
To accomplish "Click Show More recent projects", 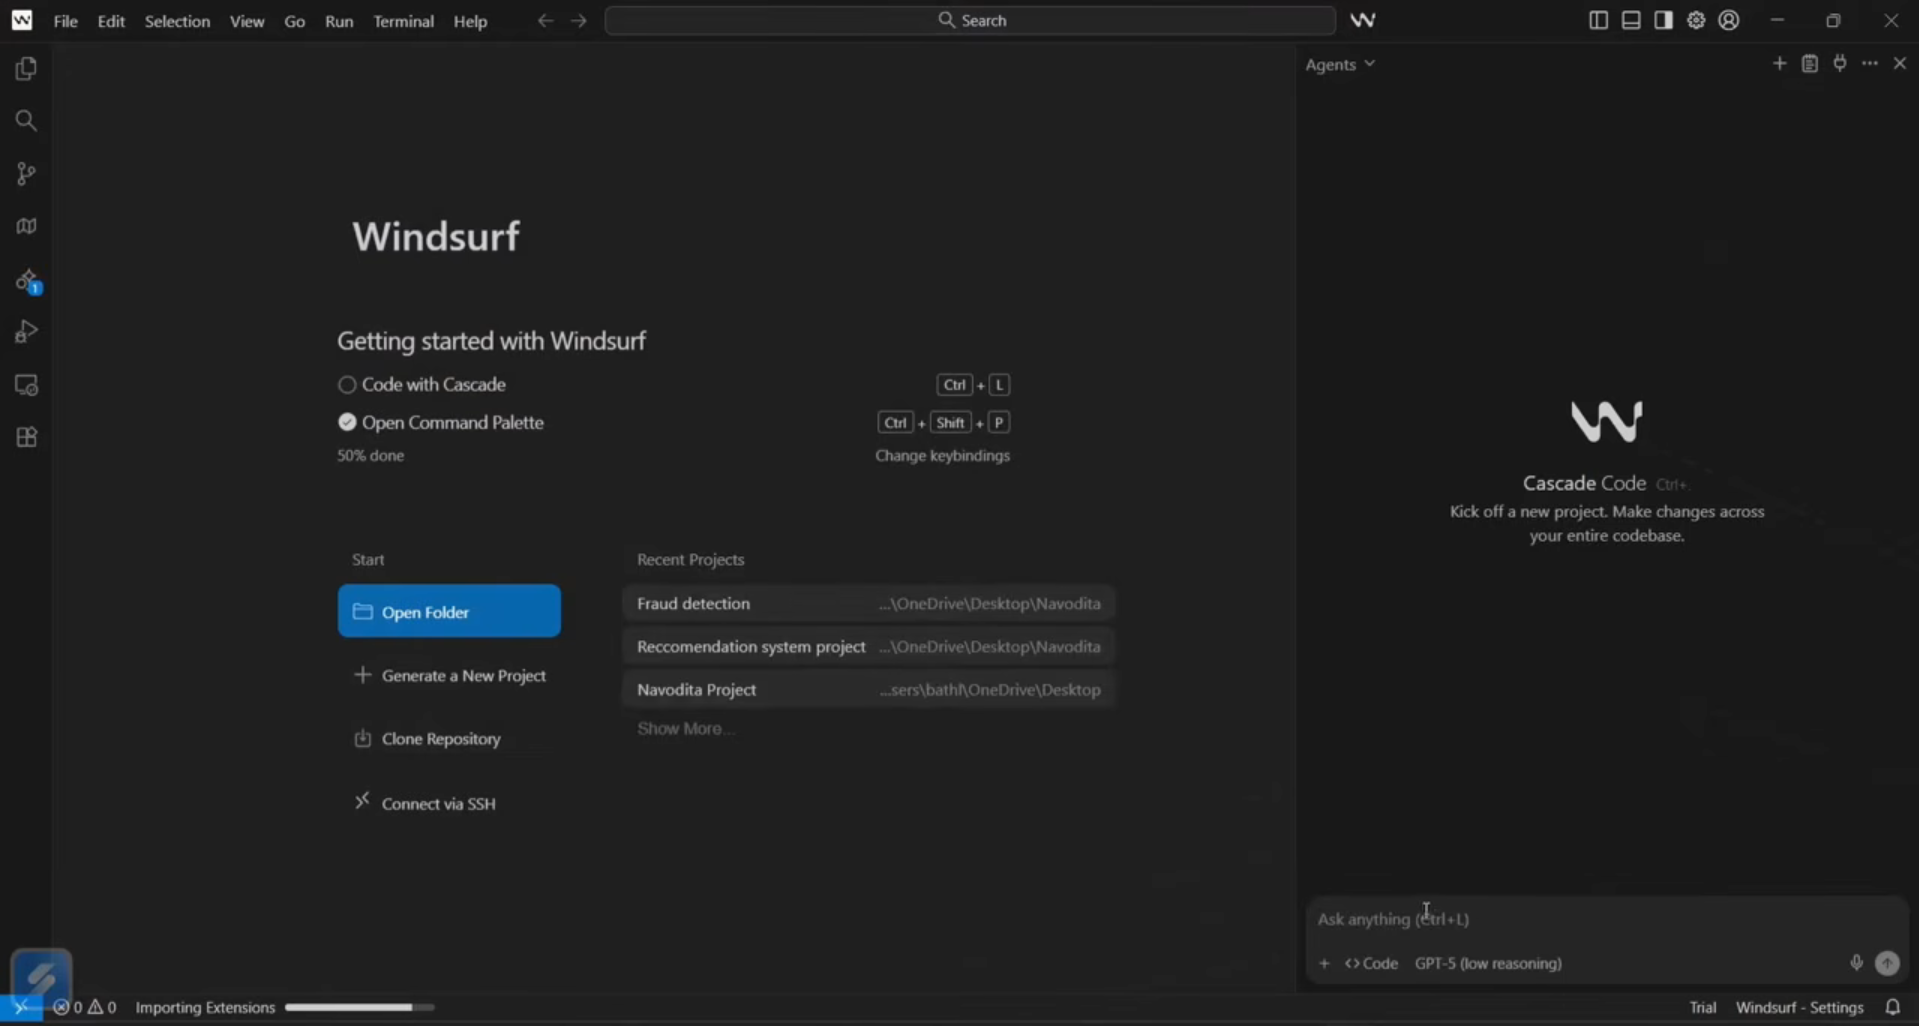I will 685,729.
